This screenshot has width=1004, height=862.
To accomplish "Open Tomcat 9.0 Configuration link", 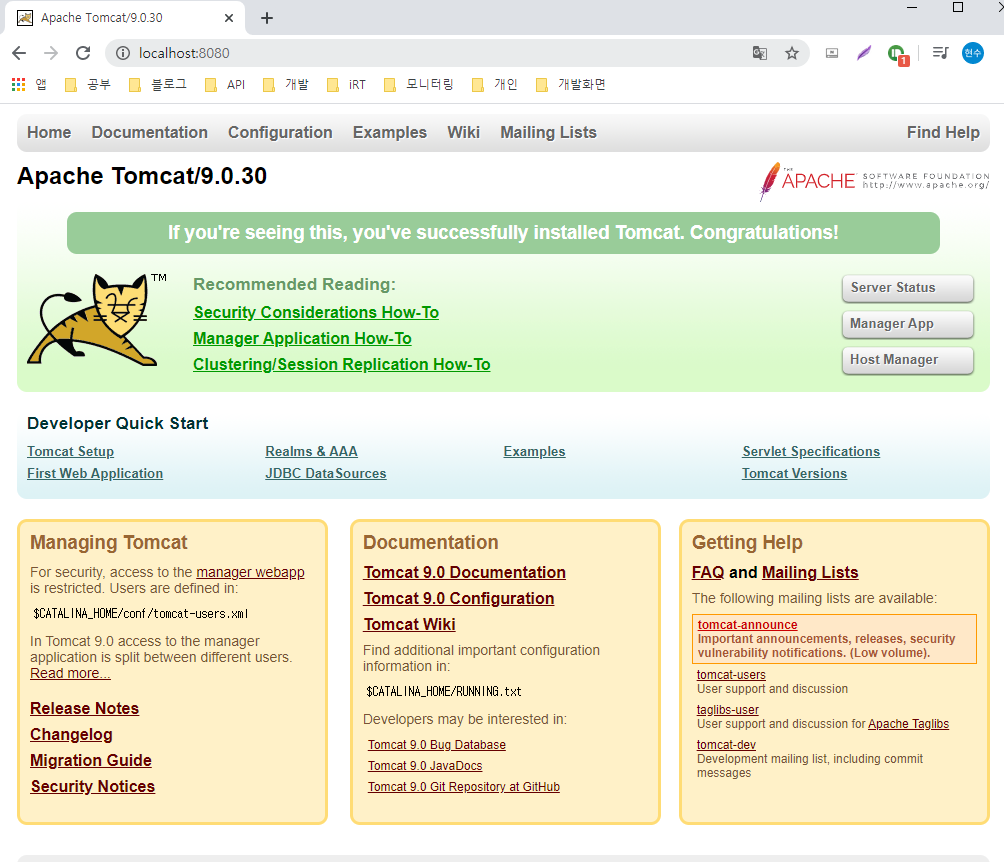I will click(459, 598).
